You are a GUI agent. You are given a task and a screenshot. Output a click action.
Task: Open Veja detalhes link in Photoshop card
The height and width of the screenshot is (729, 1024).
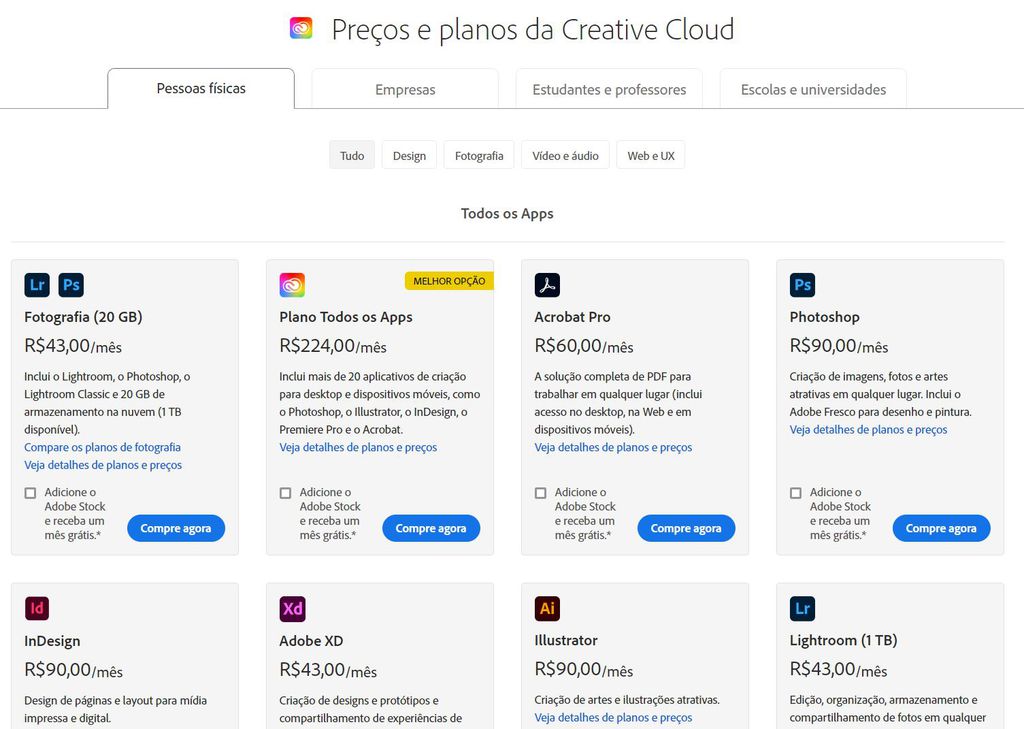coord(868,430)
